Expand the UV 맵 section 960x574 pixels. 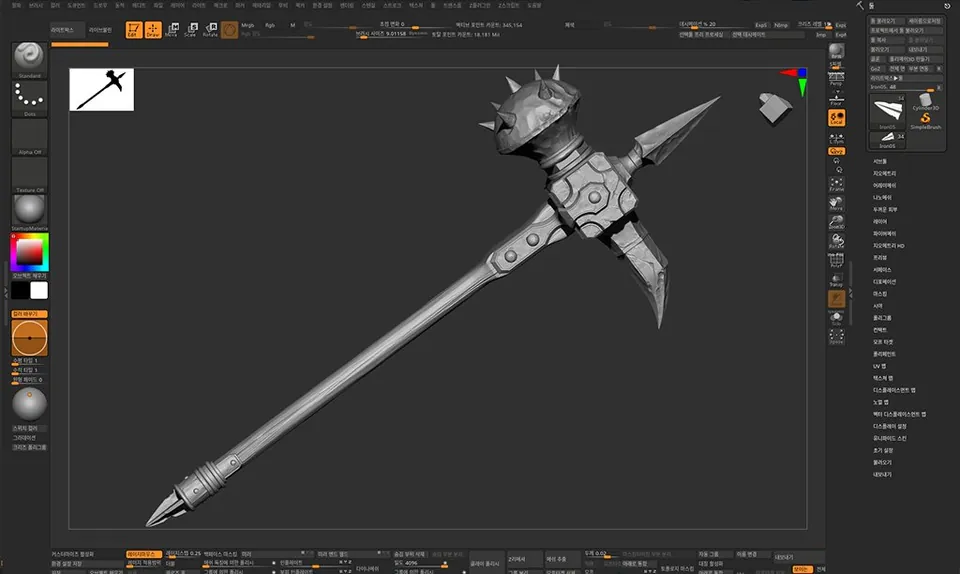(879, 366)
